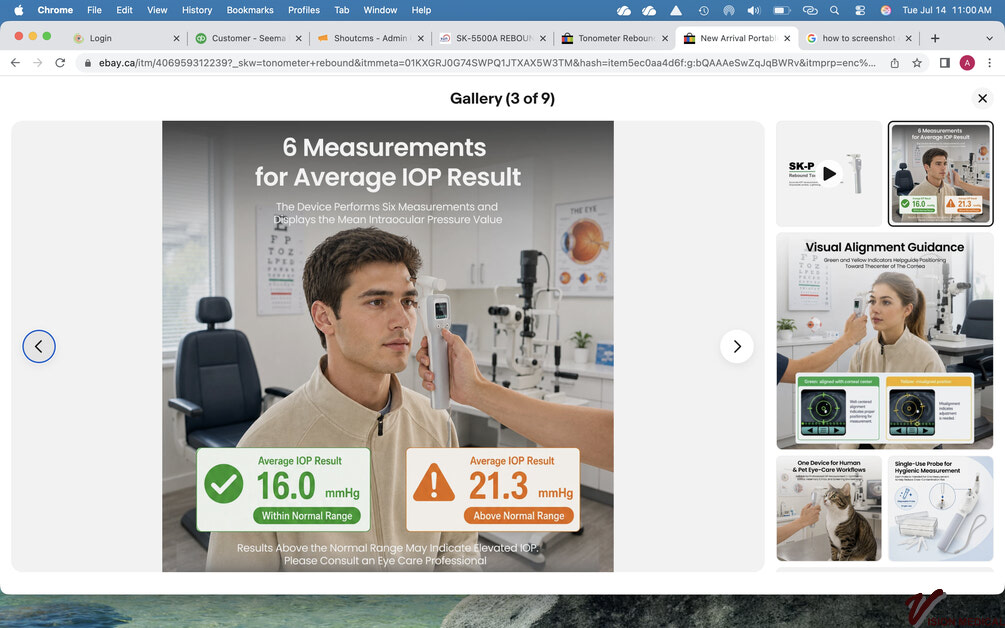Open the Chrome application menu
This screenshot has width=1005, height=628.
(x=55, y=10)
